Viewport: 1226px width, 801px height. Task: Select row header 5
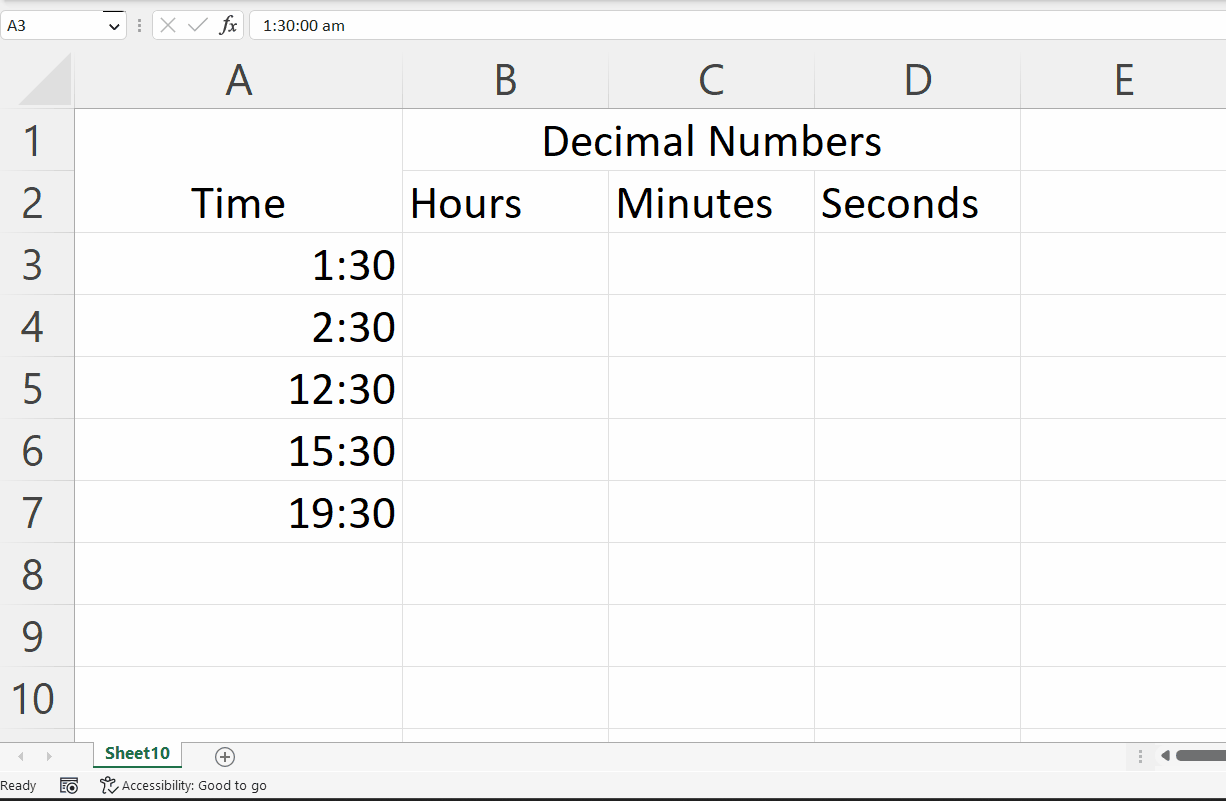coord(37,388)
